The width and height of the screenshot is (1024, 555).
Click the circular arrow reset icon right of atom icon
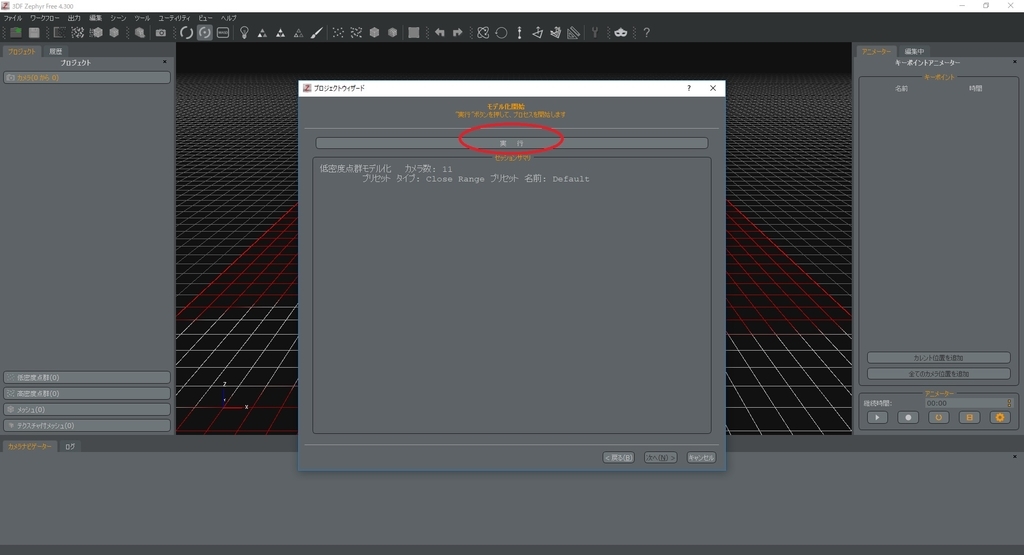pyautogui.click(x=501, y=33)
